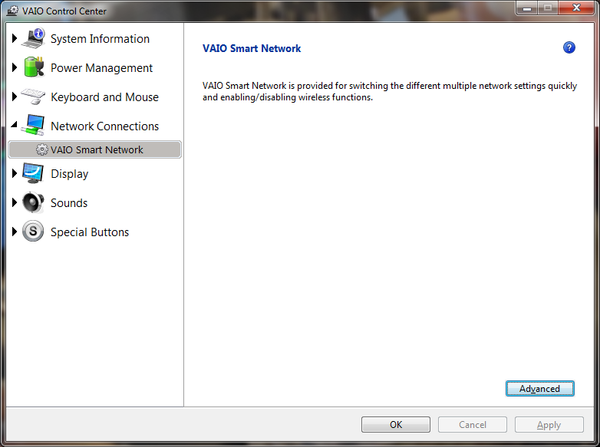Click the Power Management battery icon
The height and width of the screenshot is (447, 600).
[34, 68]
